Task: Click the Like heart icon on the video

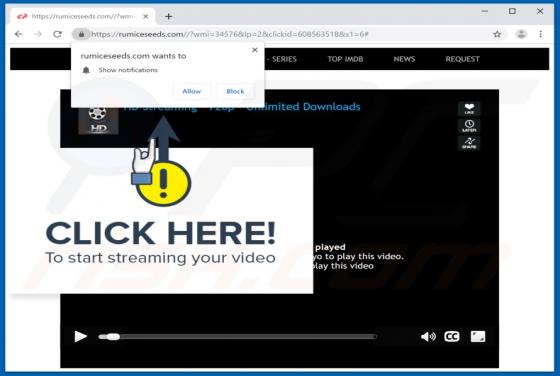Action: click(x=469, y=109)
